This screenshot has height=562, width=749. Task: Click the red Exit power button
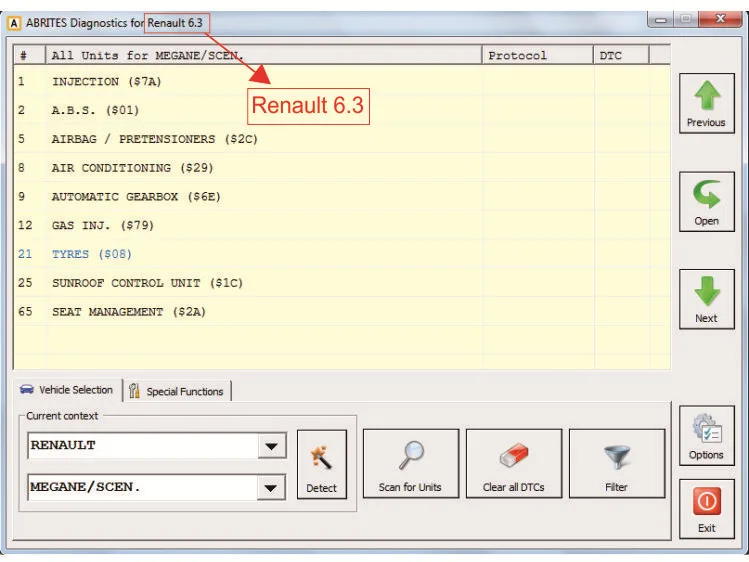tap(706, 509)
